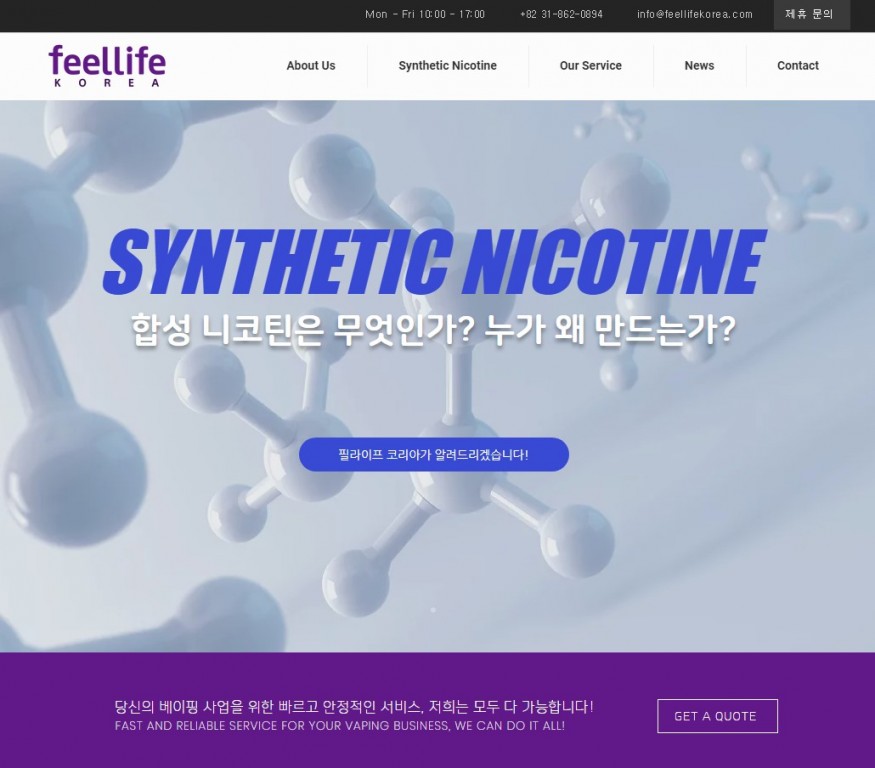Click the KOREA text under the logo
This screenshot has height=768, width=875.
pyautogui.click(x=107, y=83)
